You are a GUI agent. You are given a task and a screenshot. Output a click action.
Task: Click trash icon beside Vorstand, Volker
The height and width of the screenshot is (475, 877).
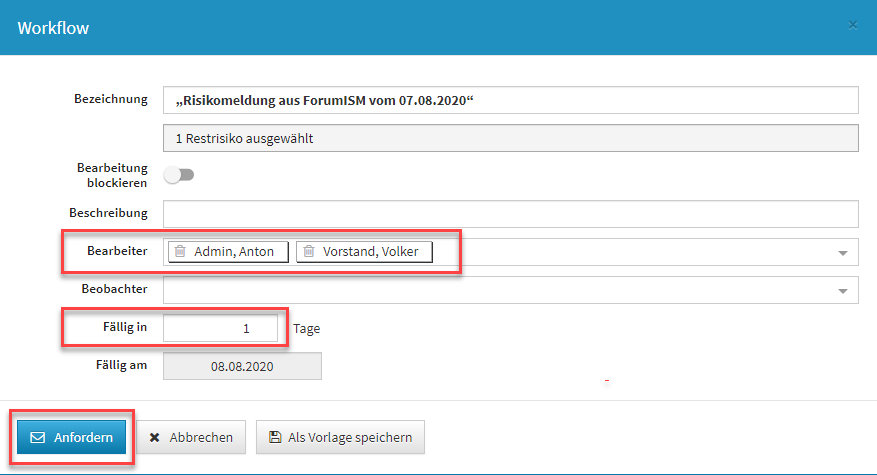[x=309, y=252]
